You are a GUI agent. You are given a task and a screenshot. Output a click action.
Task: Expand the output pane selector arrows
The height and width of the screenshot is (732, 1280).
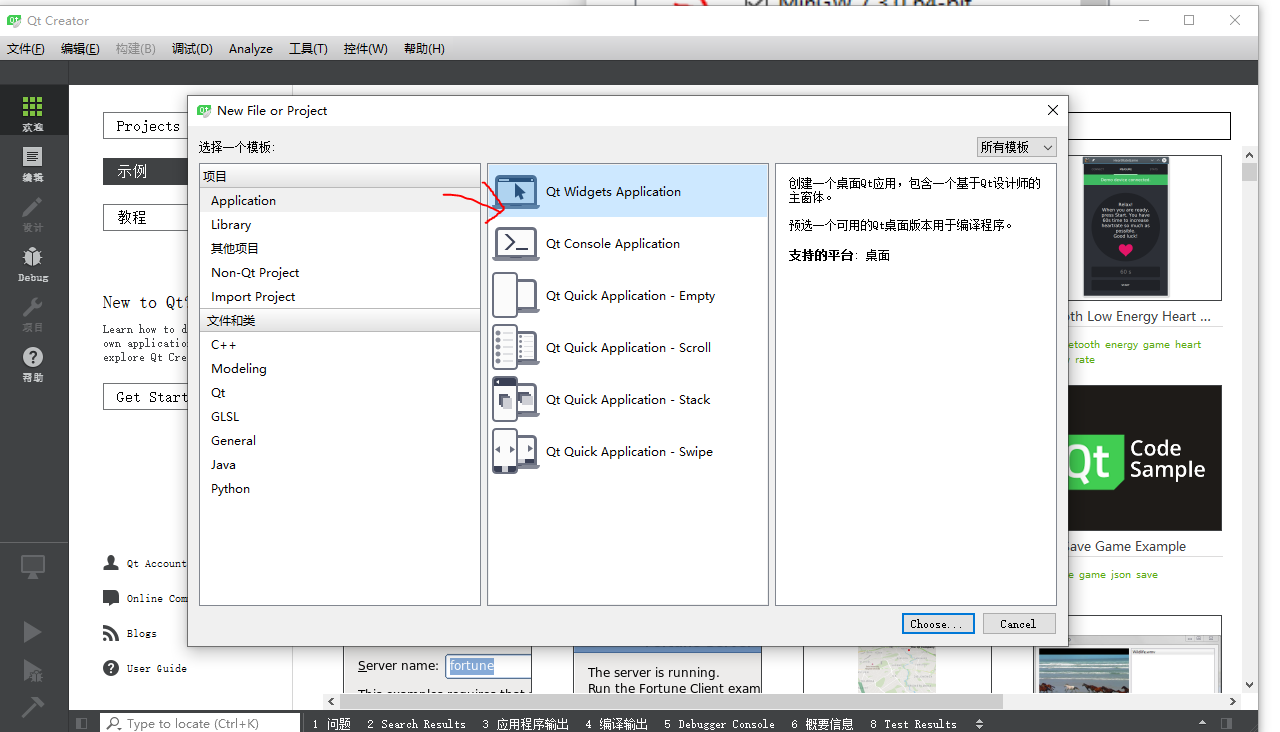point(979,723)
